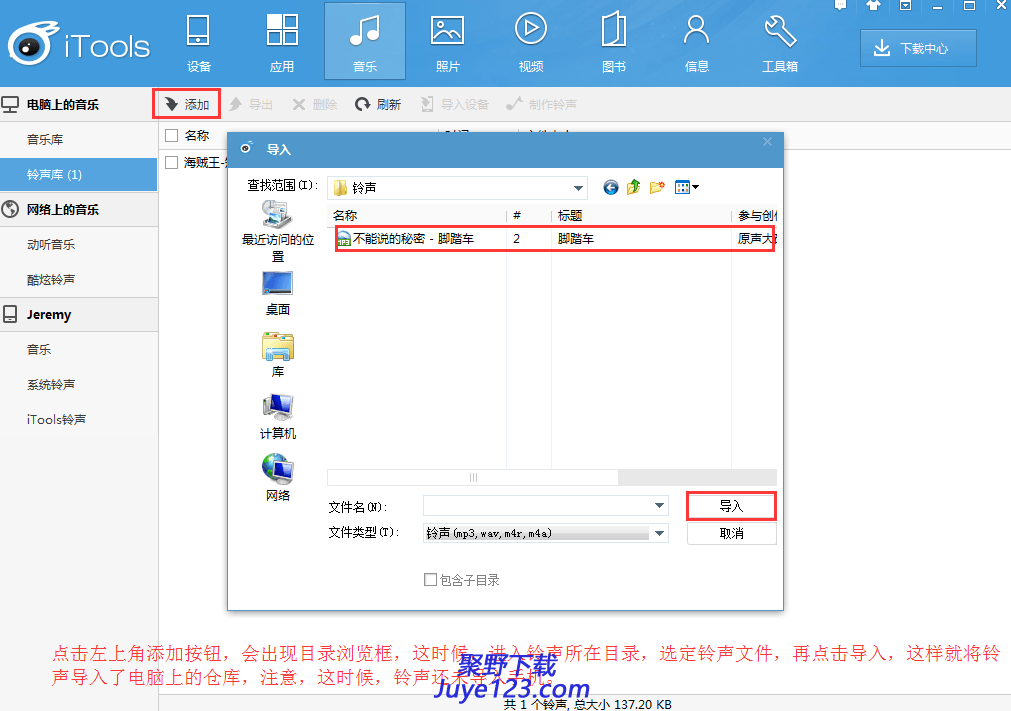This screenshot has height=711, width=1011.
Task: Open the 应用 (Apps) section
Action: pyautogui.click(x=282, y=43)
